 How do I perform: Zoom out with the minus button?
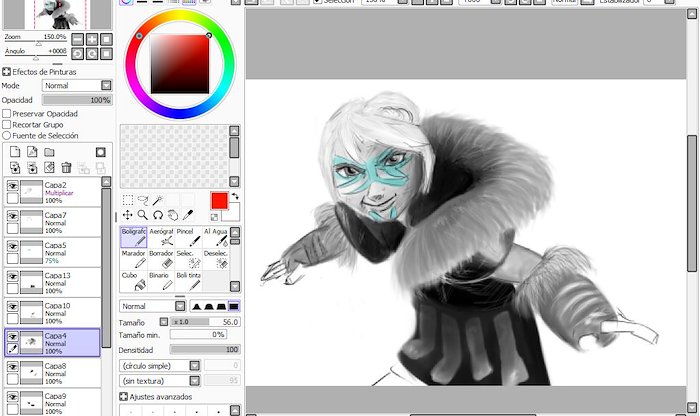(x=78, y=39)
